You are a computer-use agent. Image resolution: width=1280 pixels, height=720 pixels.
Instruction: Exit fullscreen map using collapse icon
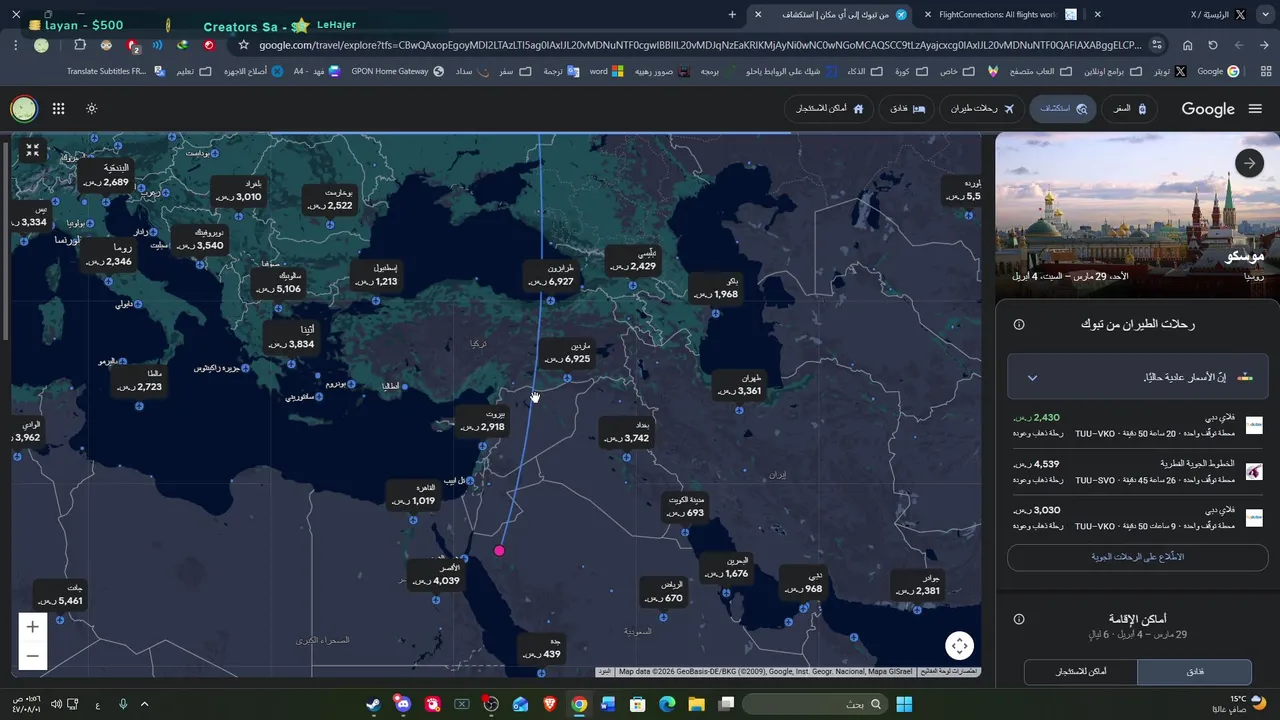click(x=32, y=150)
